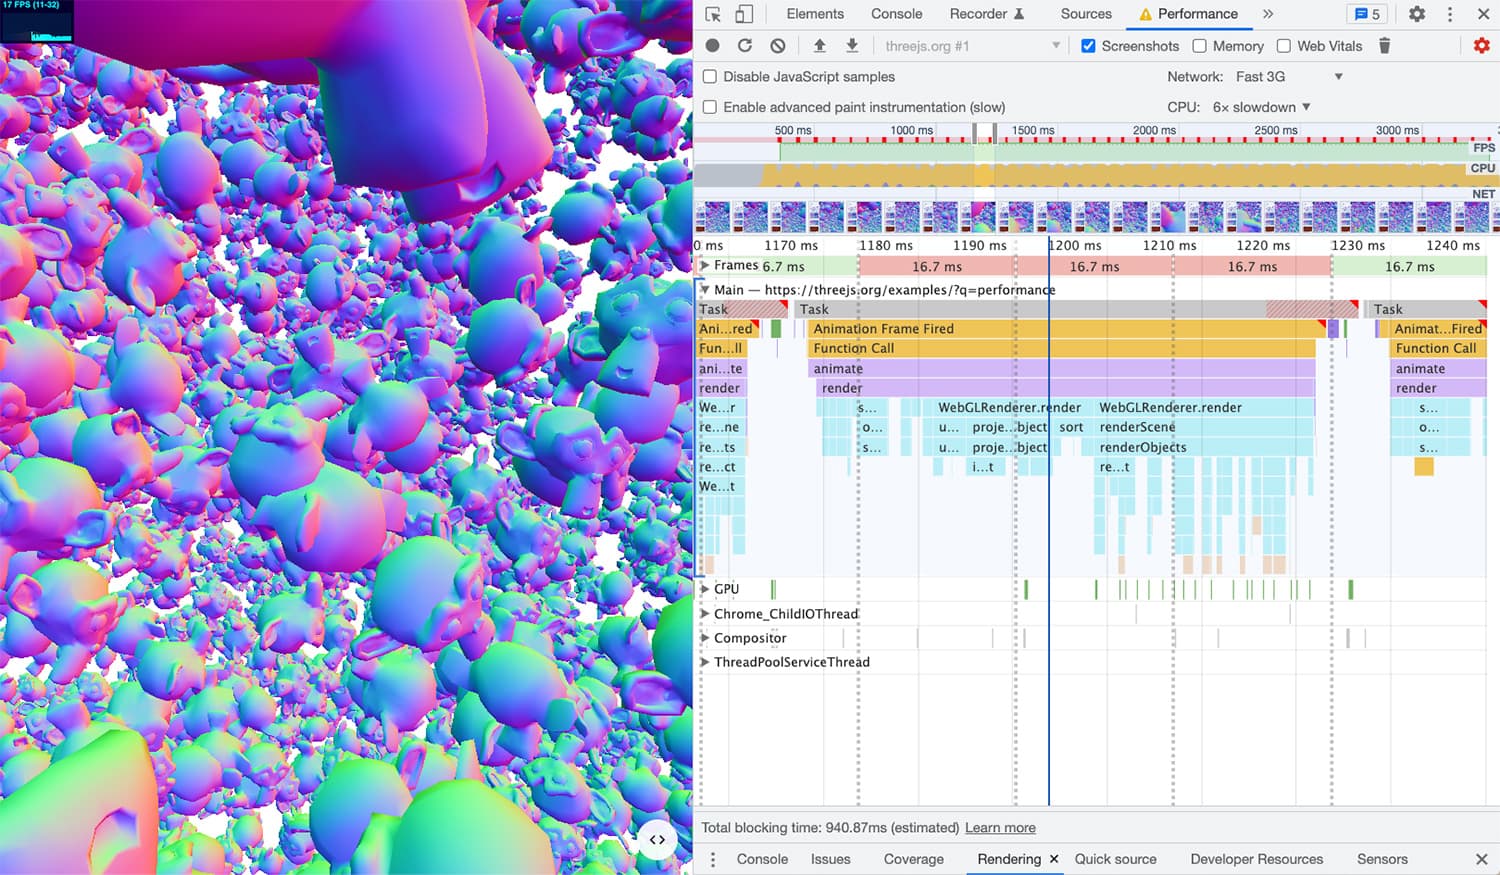Viewport: 1500px width, 875px height.
Task: Click the code view button on the page
Action: point(657,839)
